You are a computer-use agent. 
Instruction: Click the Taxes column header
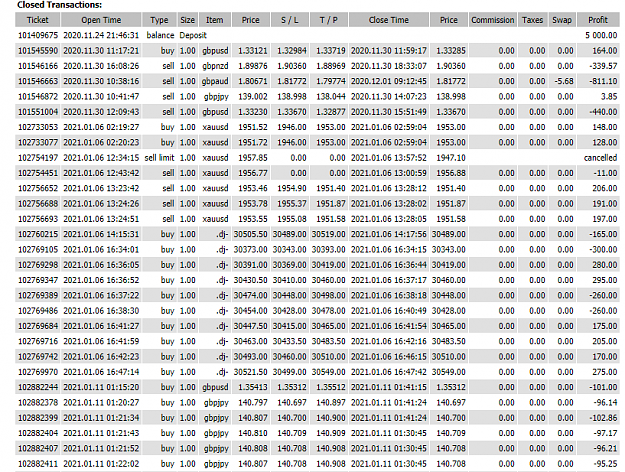(x=533, y=20)
